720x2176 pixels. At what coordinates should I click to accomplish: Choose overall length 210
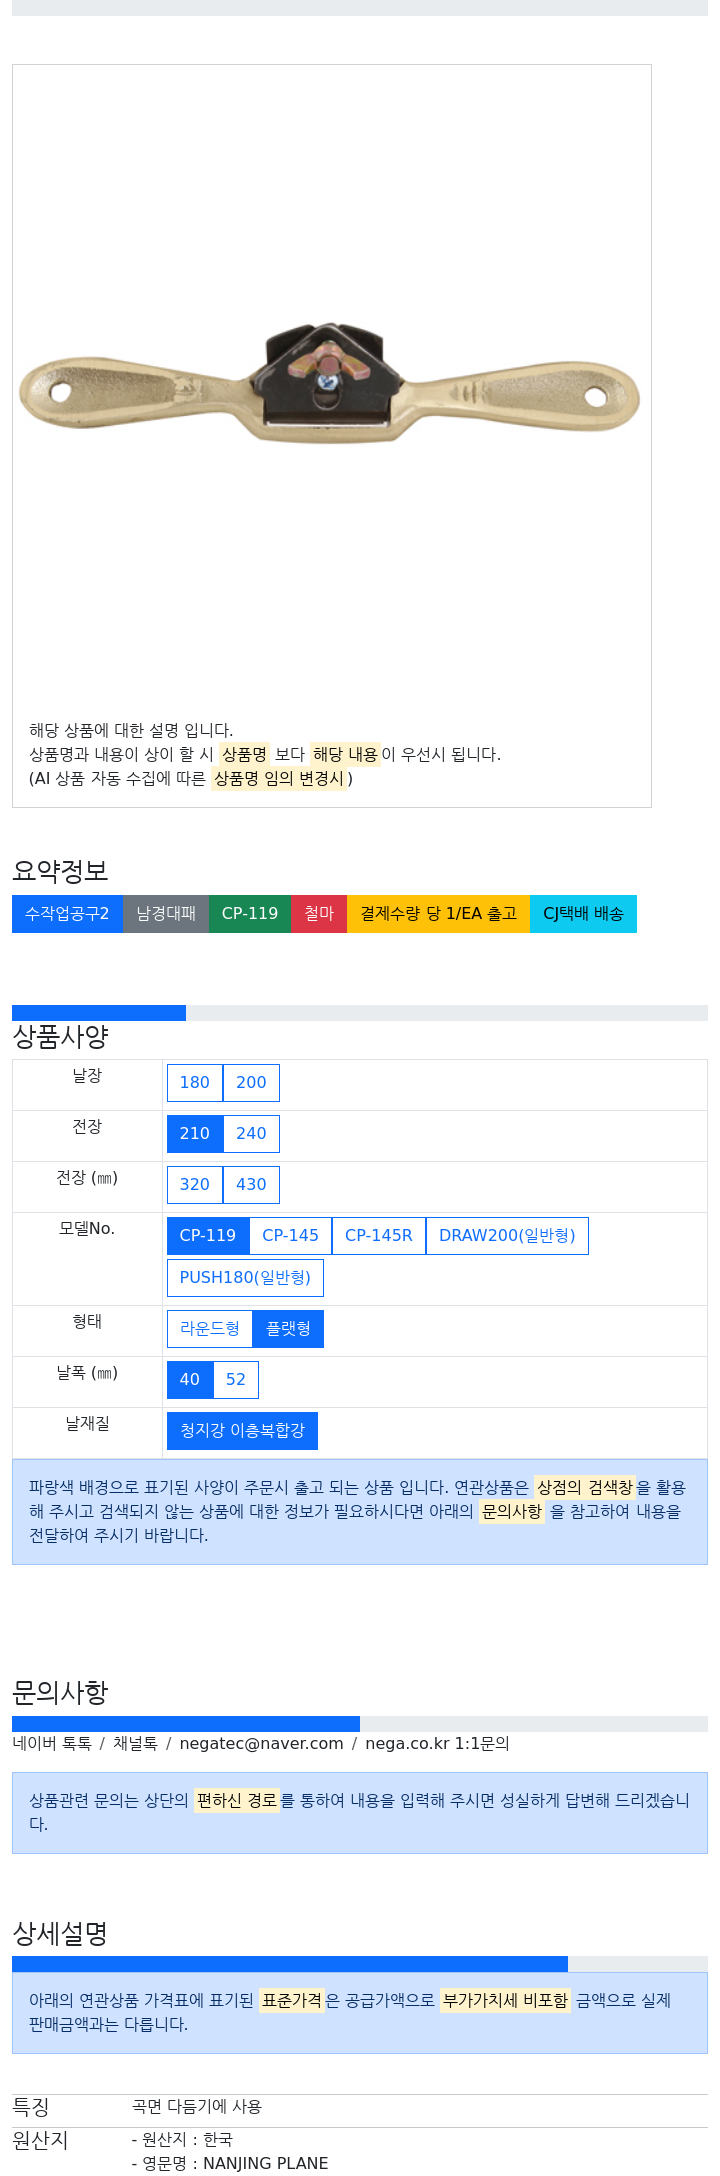[x=195, y=1134]
